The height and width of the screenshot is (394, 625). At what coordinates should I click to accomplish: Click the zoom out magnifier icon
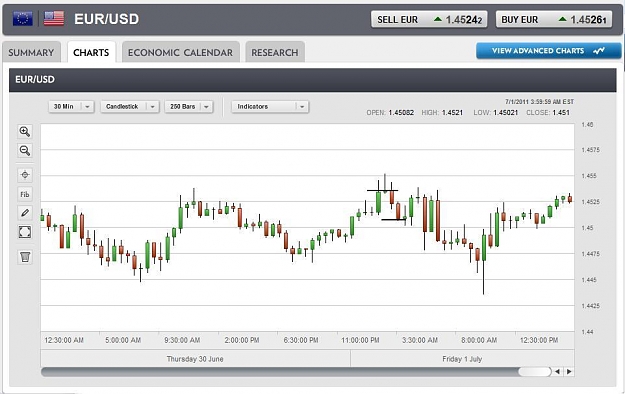[25, 150]
